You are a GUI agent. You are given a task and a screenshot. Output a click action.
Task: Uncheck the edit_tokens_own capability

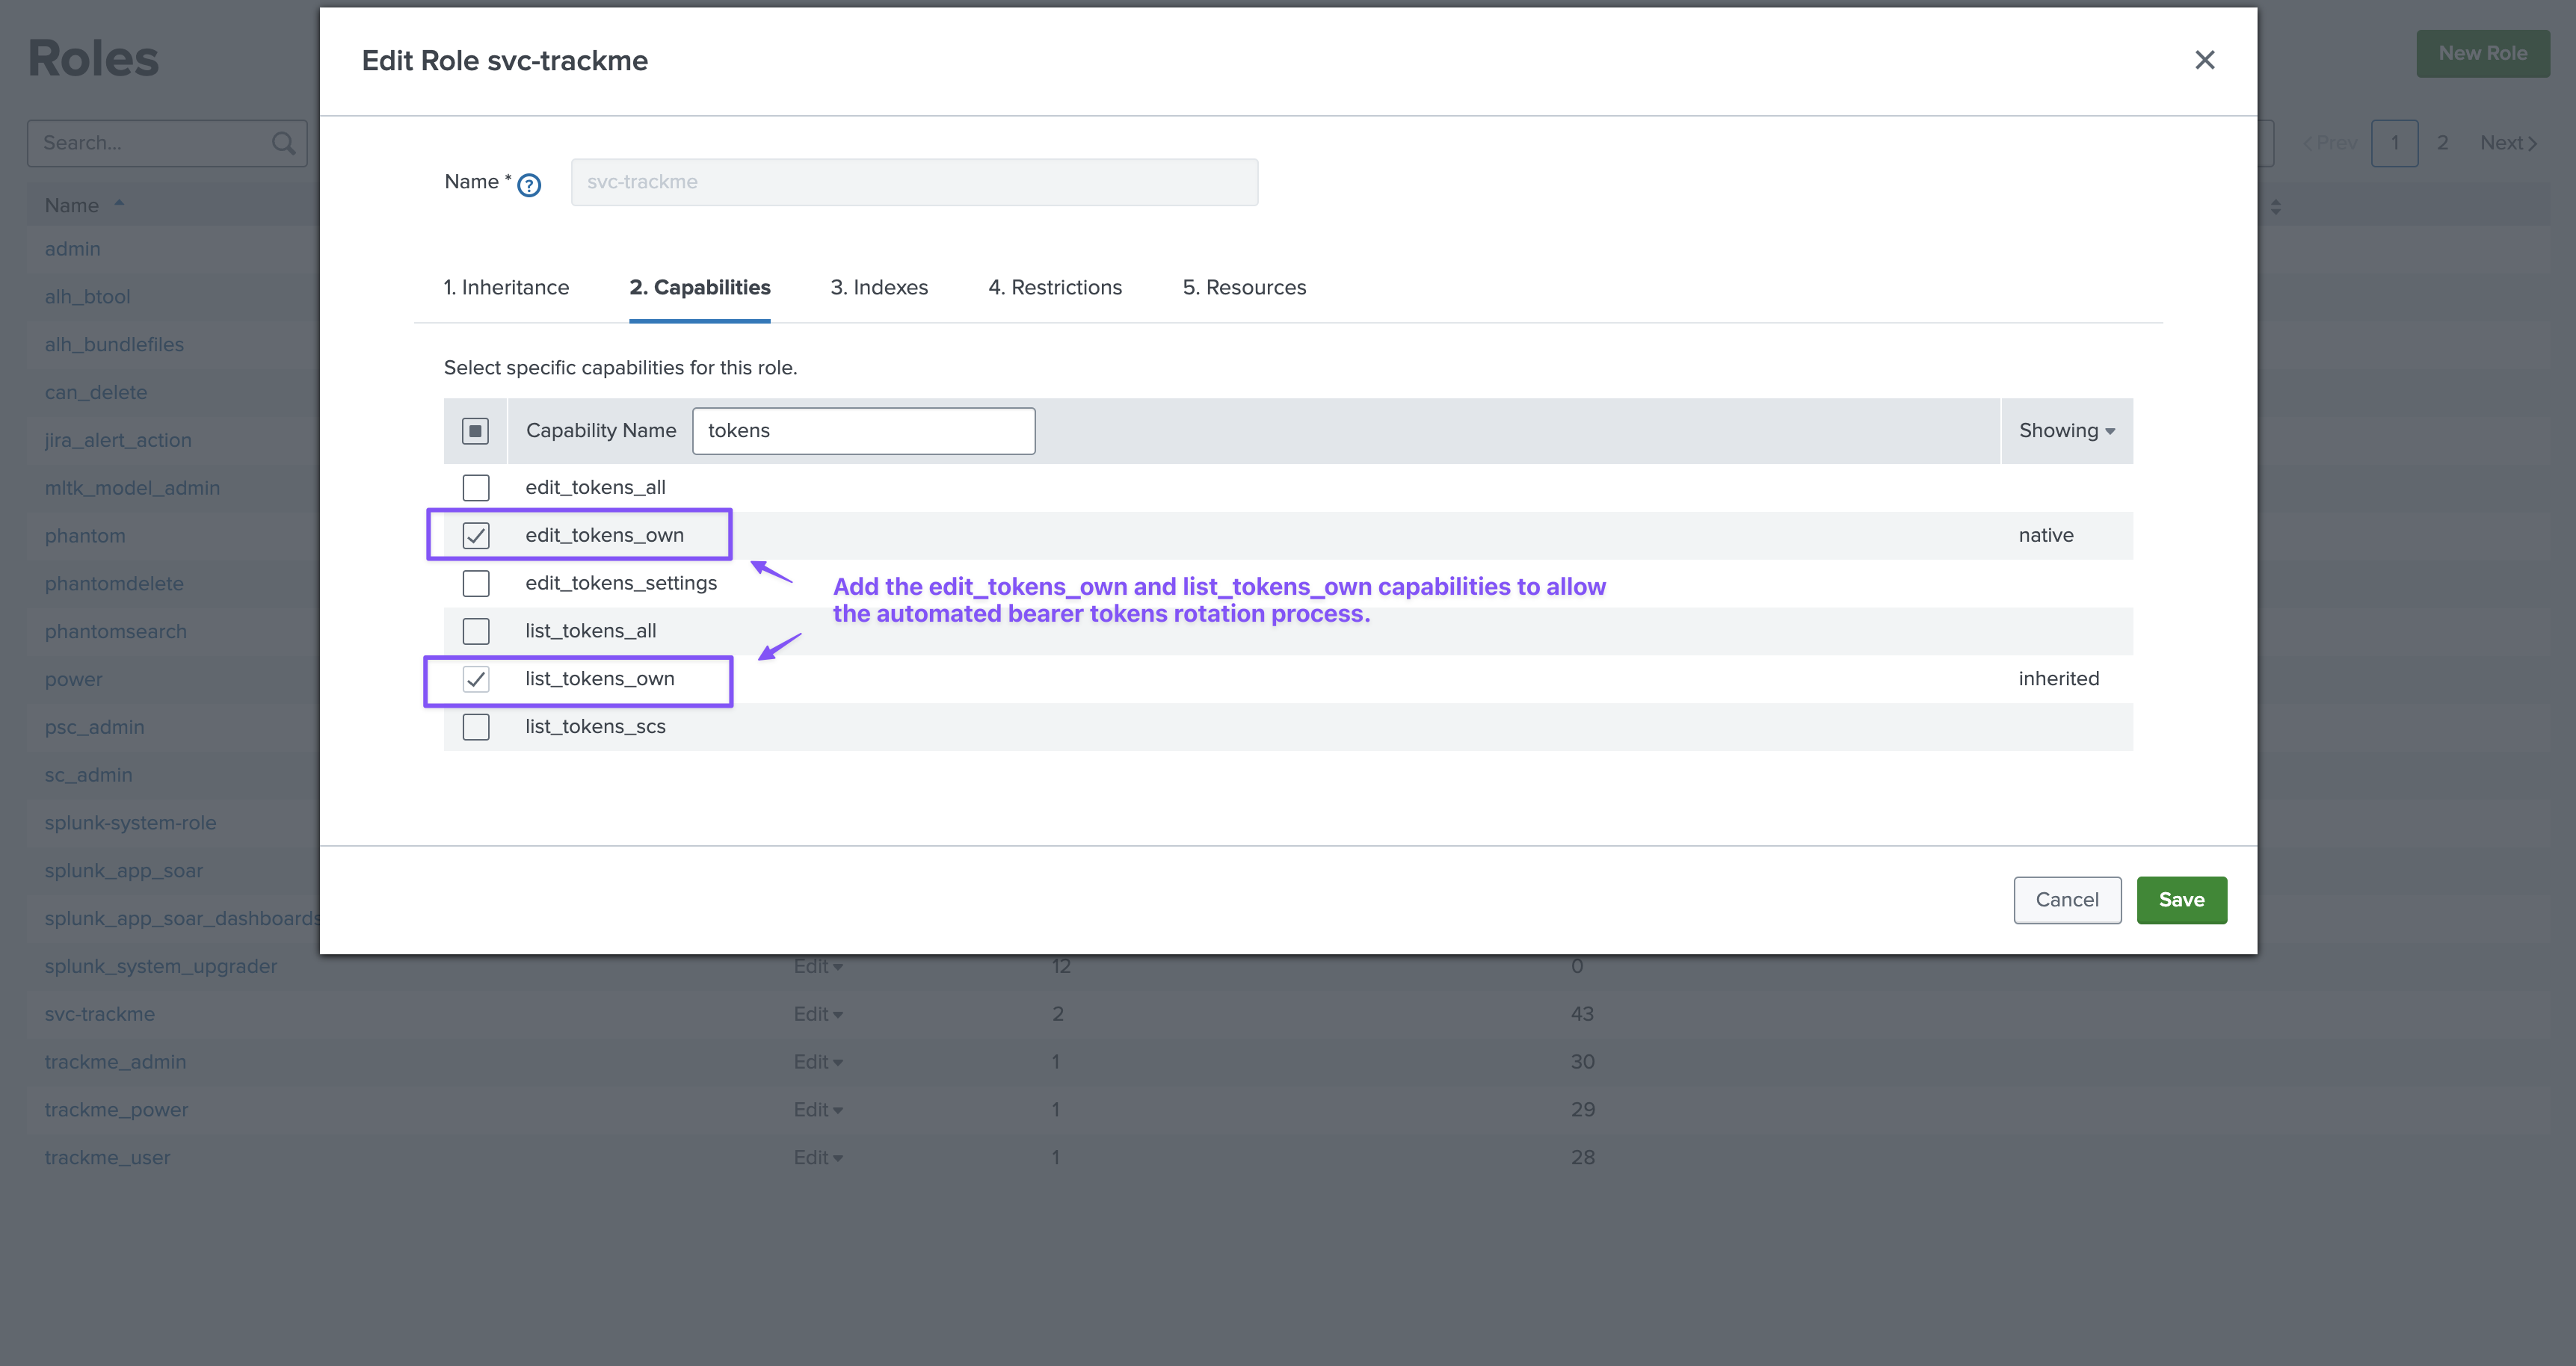click(476, 535)
